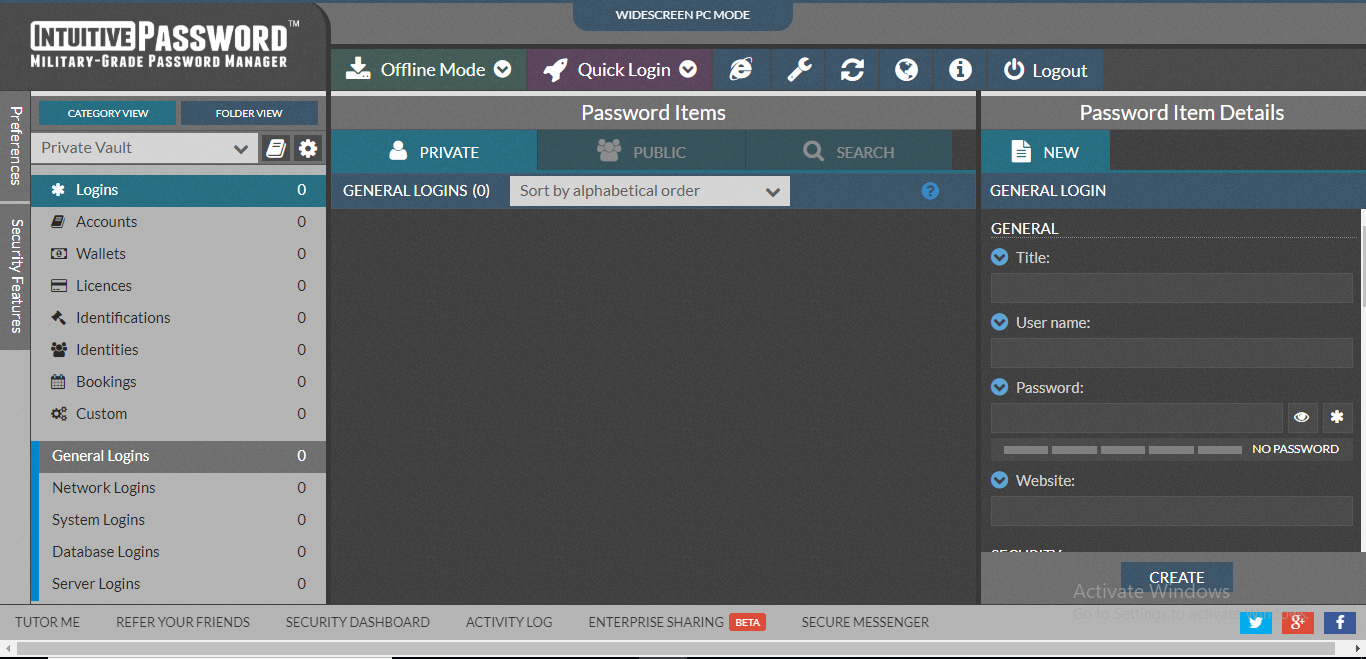Select the Licences category
Screen dimensions: 1366x659
click(x=179, y=286)
